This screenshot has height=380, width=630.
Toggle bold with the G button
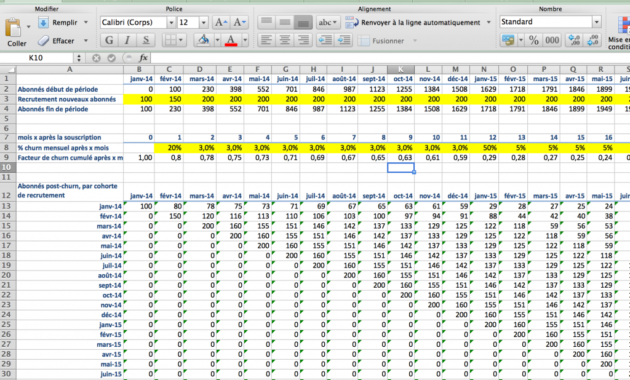coord(109,40)
